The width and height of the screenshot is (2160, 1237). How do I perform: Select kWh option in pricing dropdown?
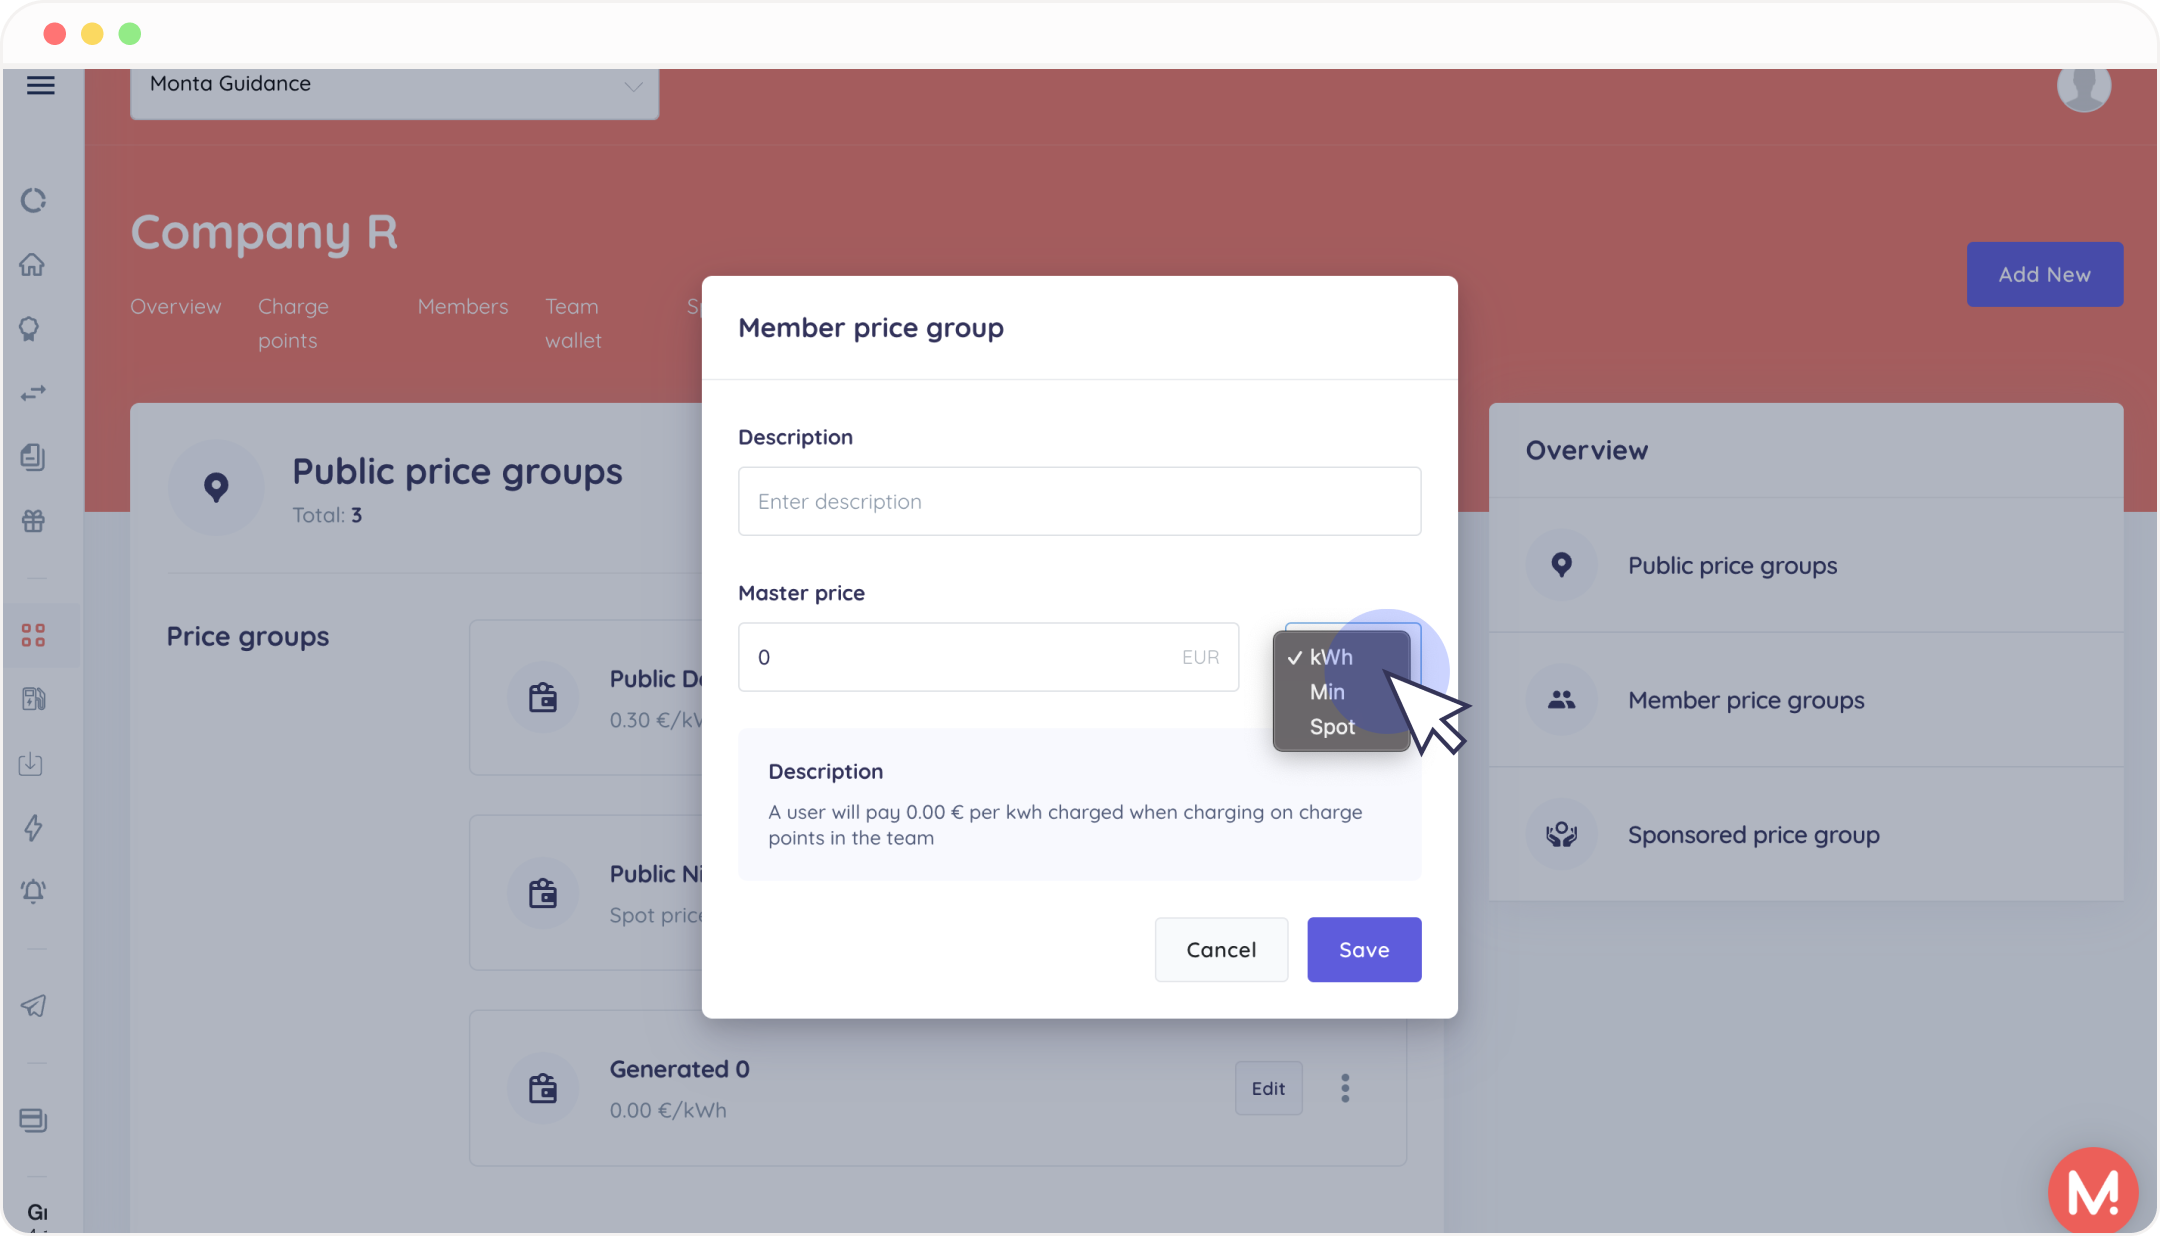(1331, 656)
